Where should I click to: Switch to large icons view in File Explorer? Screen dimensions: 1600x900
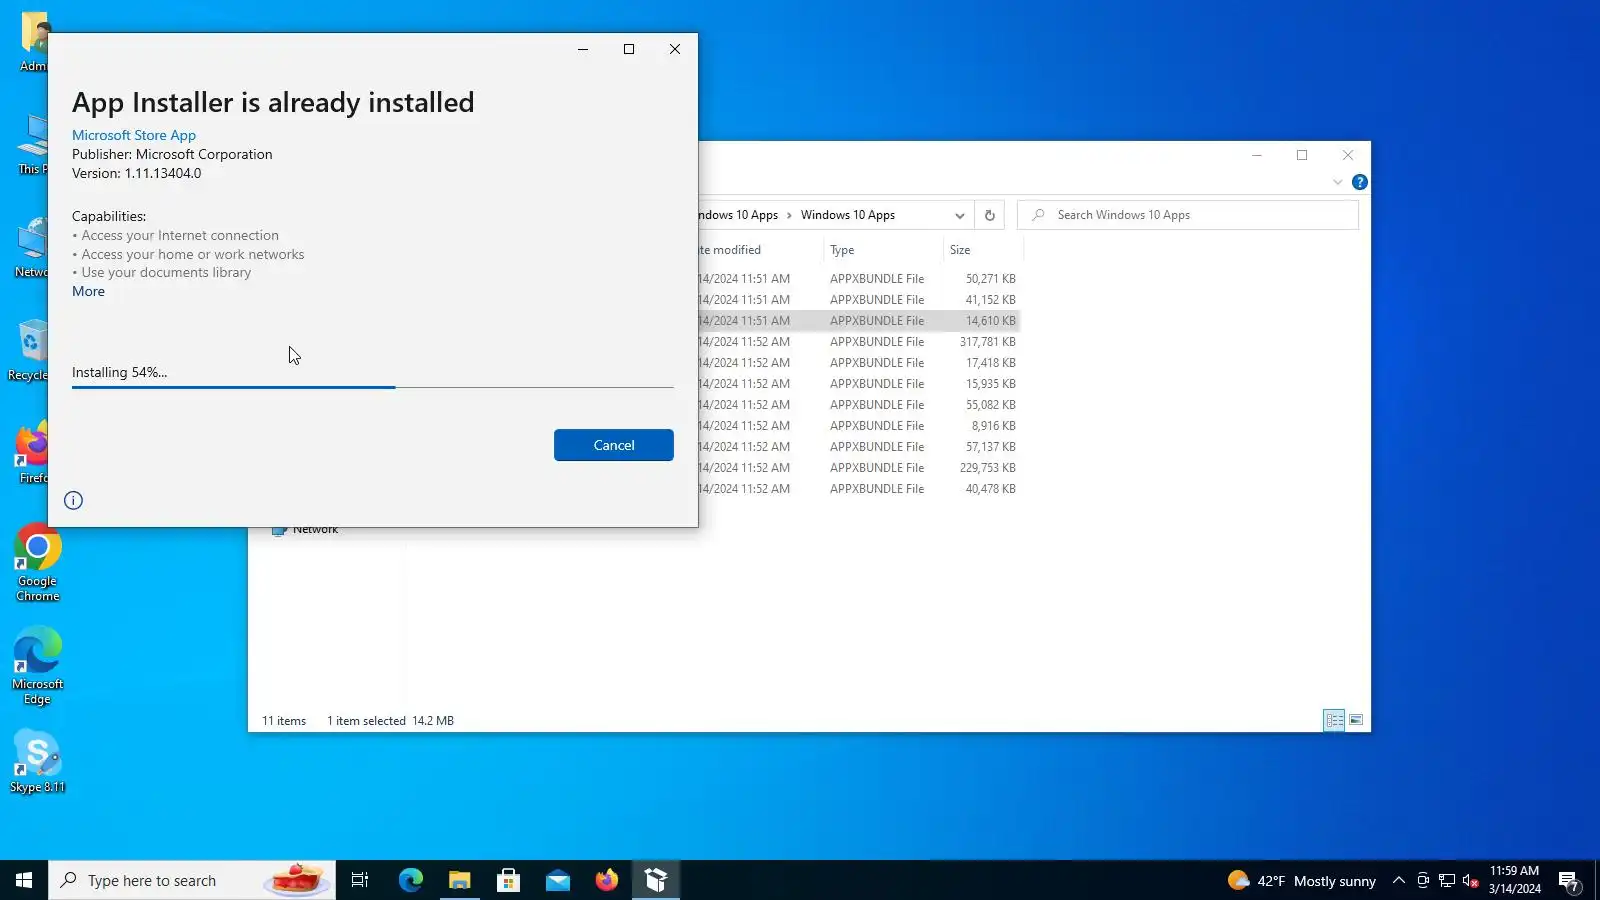pos(1356,720)
